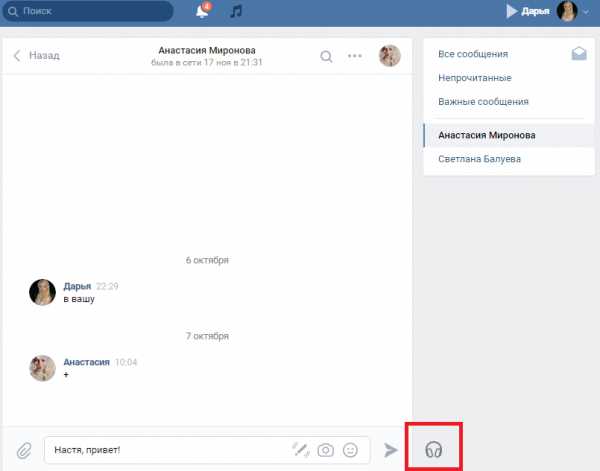Expand the profile menu arrow in header
The height and width of the screenshot is (471, 600).
pyautogui.click(x=586, y=12)
